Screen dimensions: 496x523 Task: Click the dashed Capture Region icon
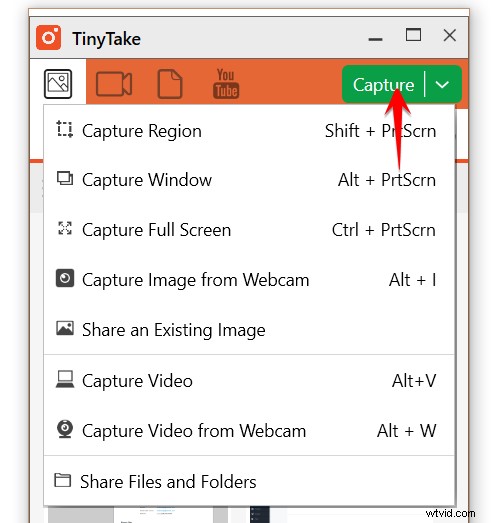point(64,129)
